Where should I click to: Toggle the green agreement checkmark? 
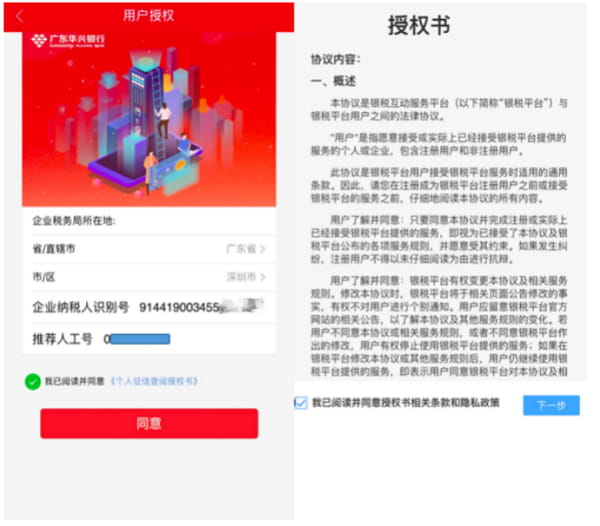pyautogui.click(x=33, y=381)
